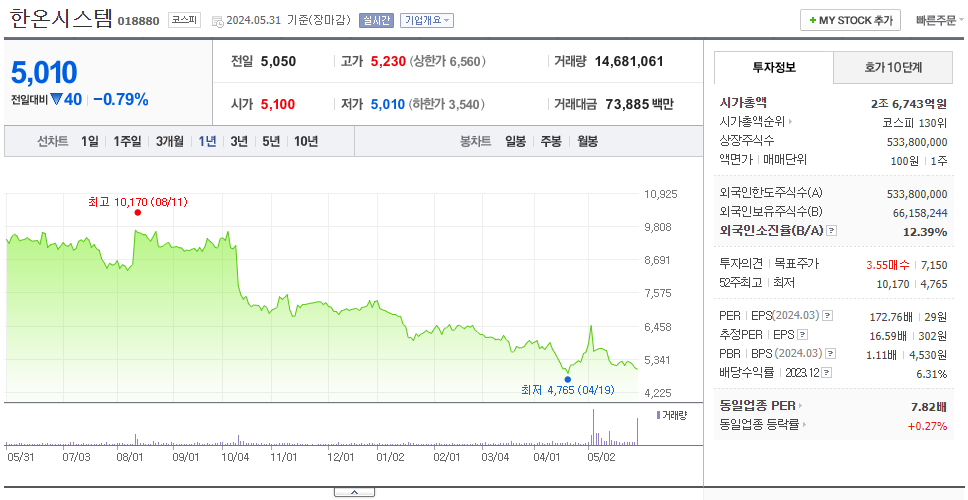Click the 실시간 button
Viewport: 968px width, 500px height.
tap(377, 20)
